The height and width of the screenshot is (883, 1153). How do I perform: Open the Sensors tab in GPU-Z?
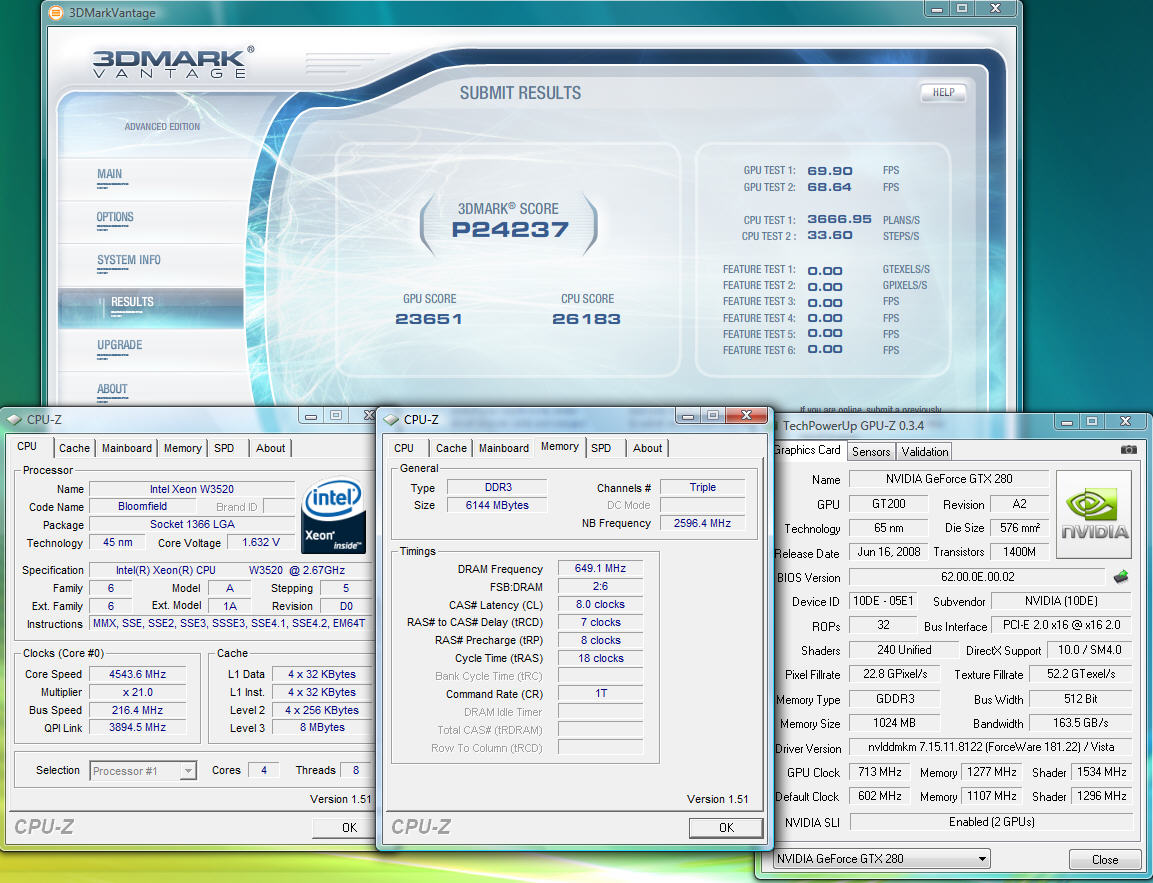click(871, 451)
